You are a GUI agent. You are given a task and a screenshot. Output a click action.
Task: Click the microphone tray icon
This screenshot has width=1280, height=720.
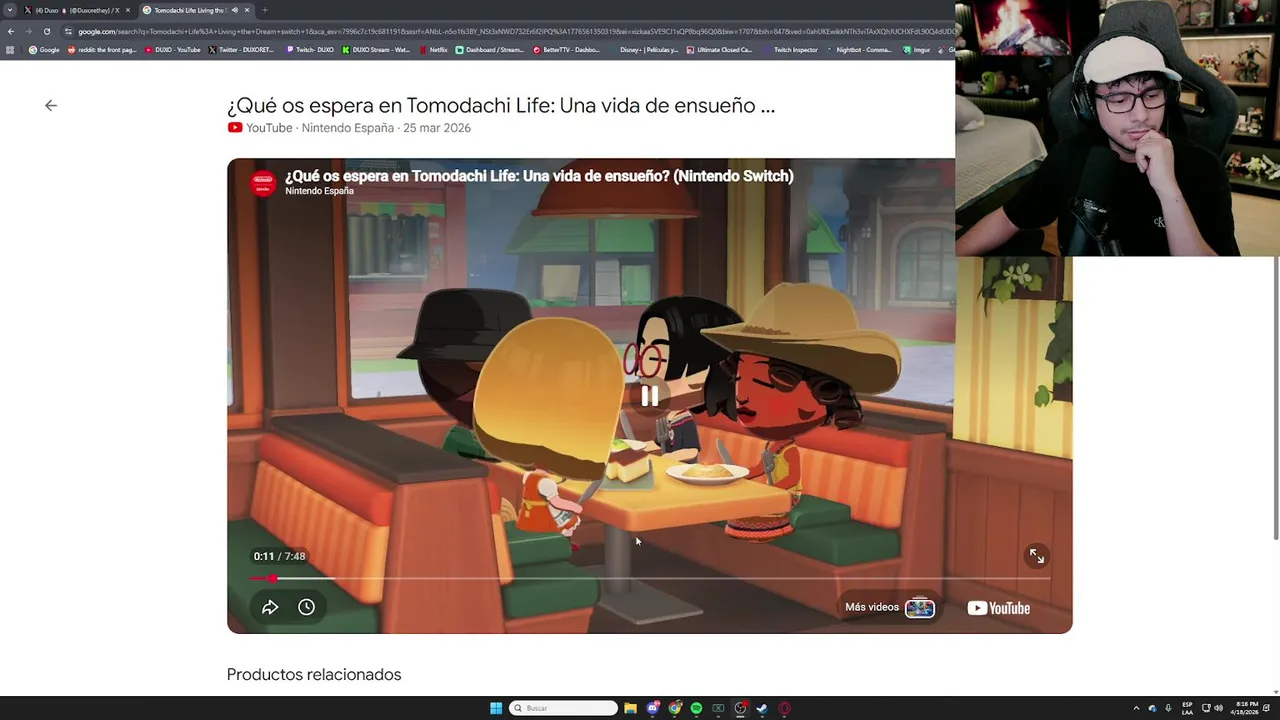[x=1168, y=708]
